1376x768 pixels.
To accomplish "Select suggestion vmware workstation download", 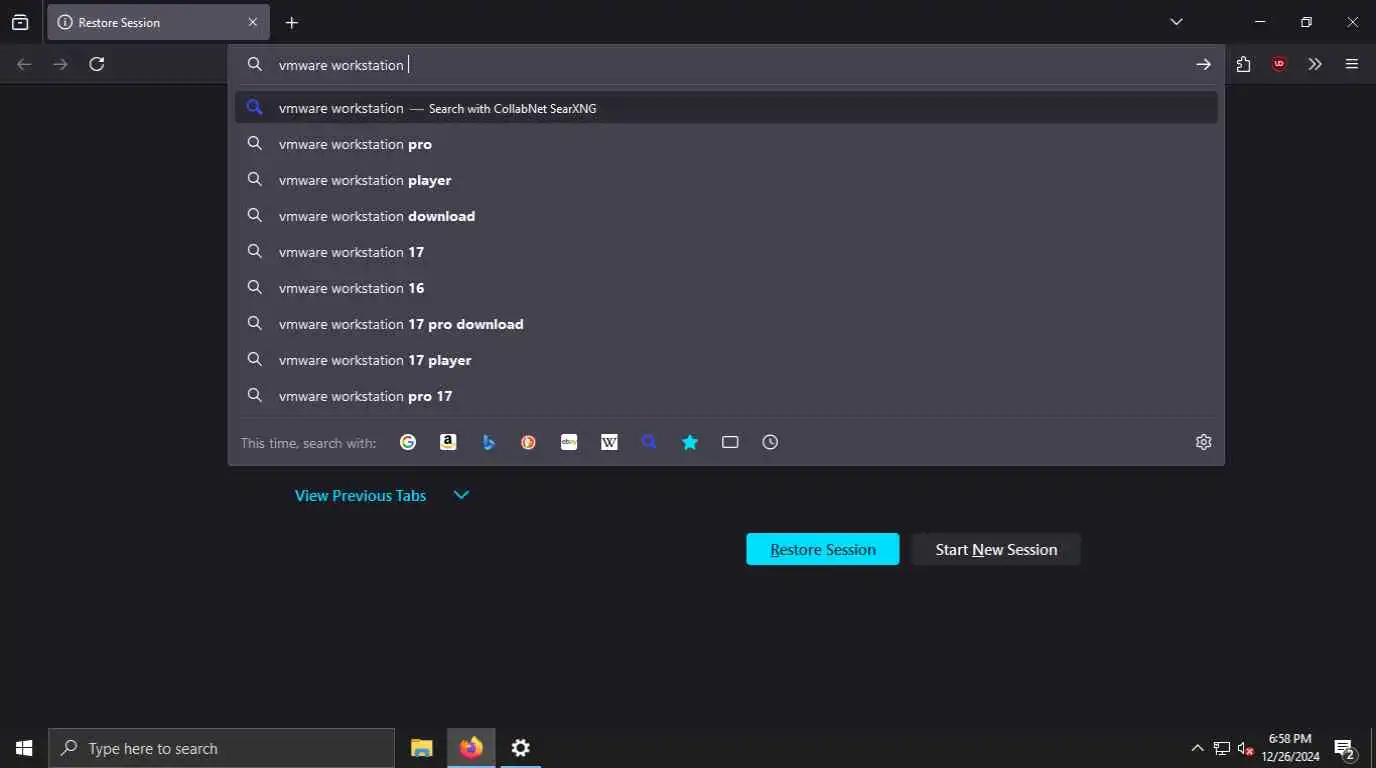I will coord(726,216).
